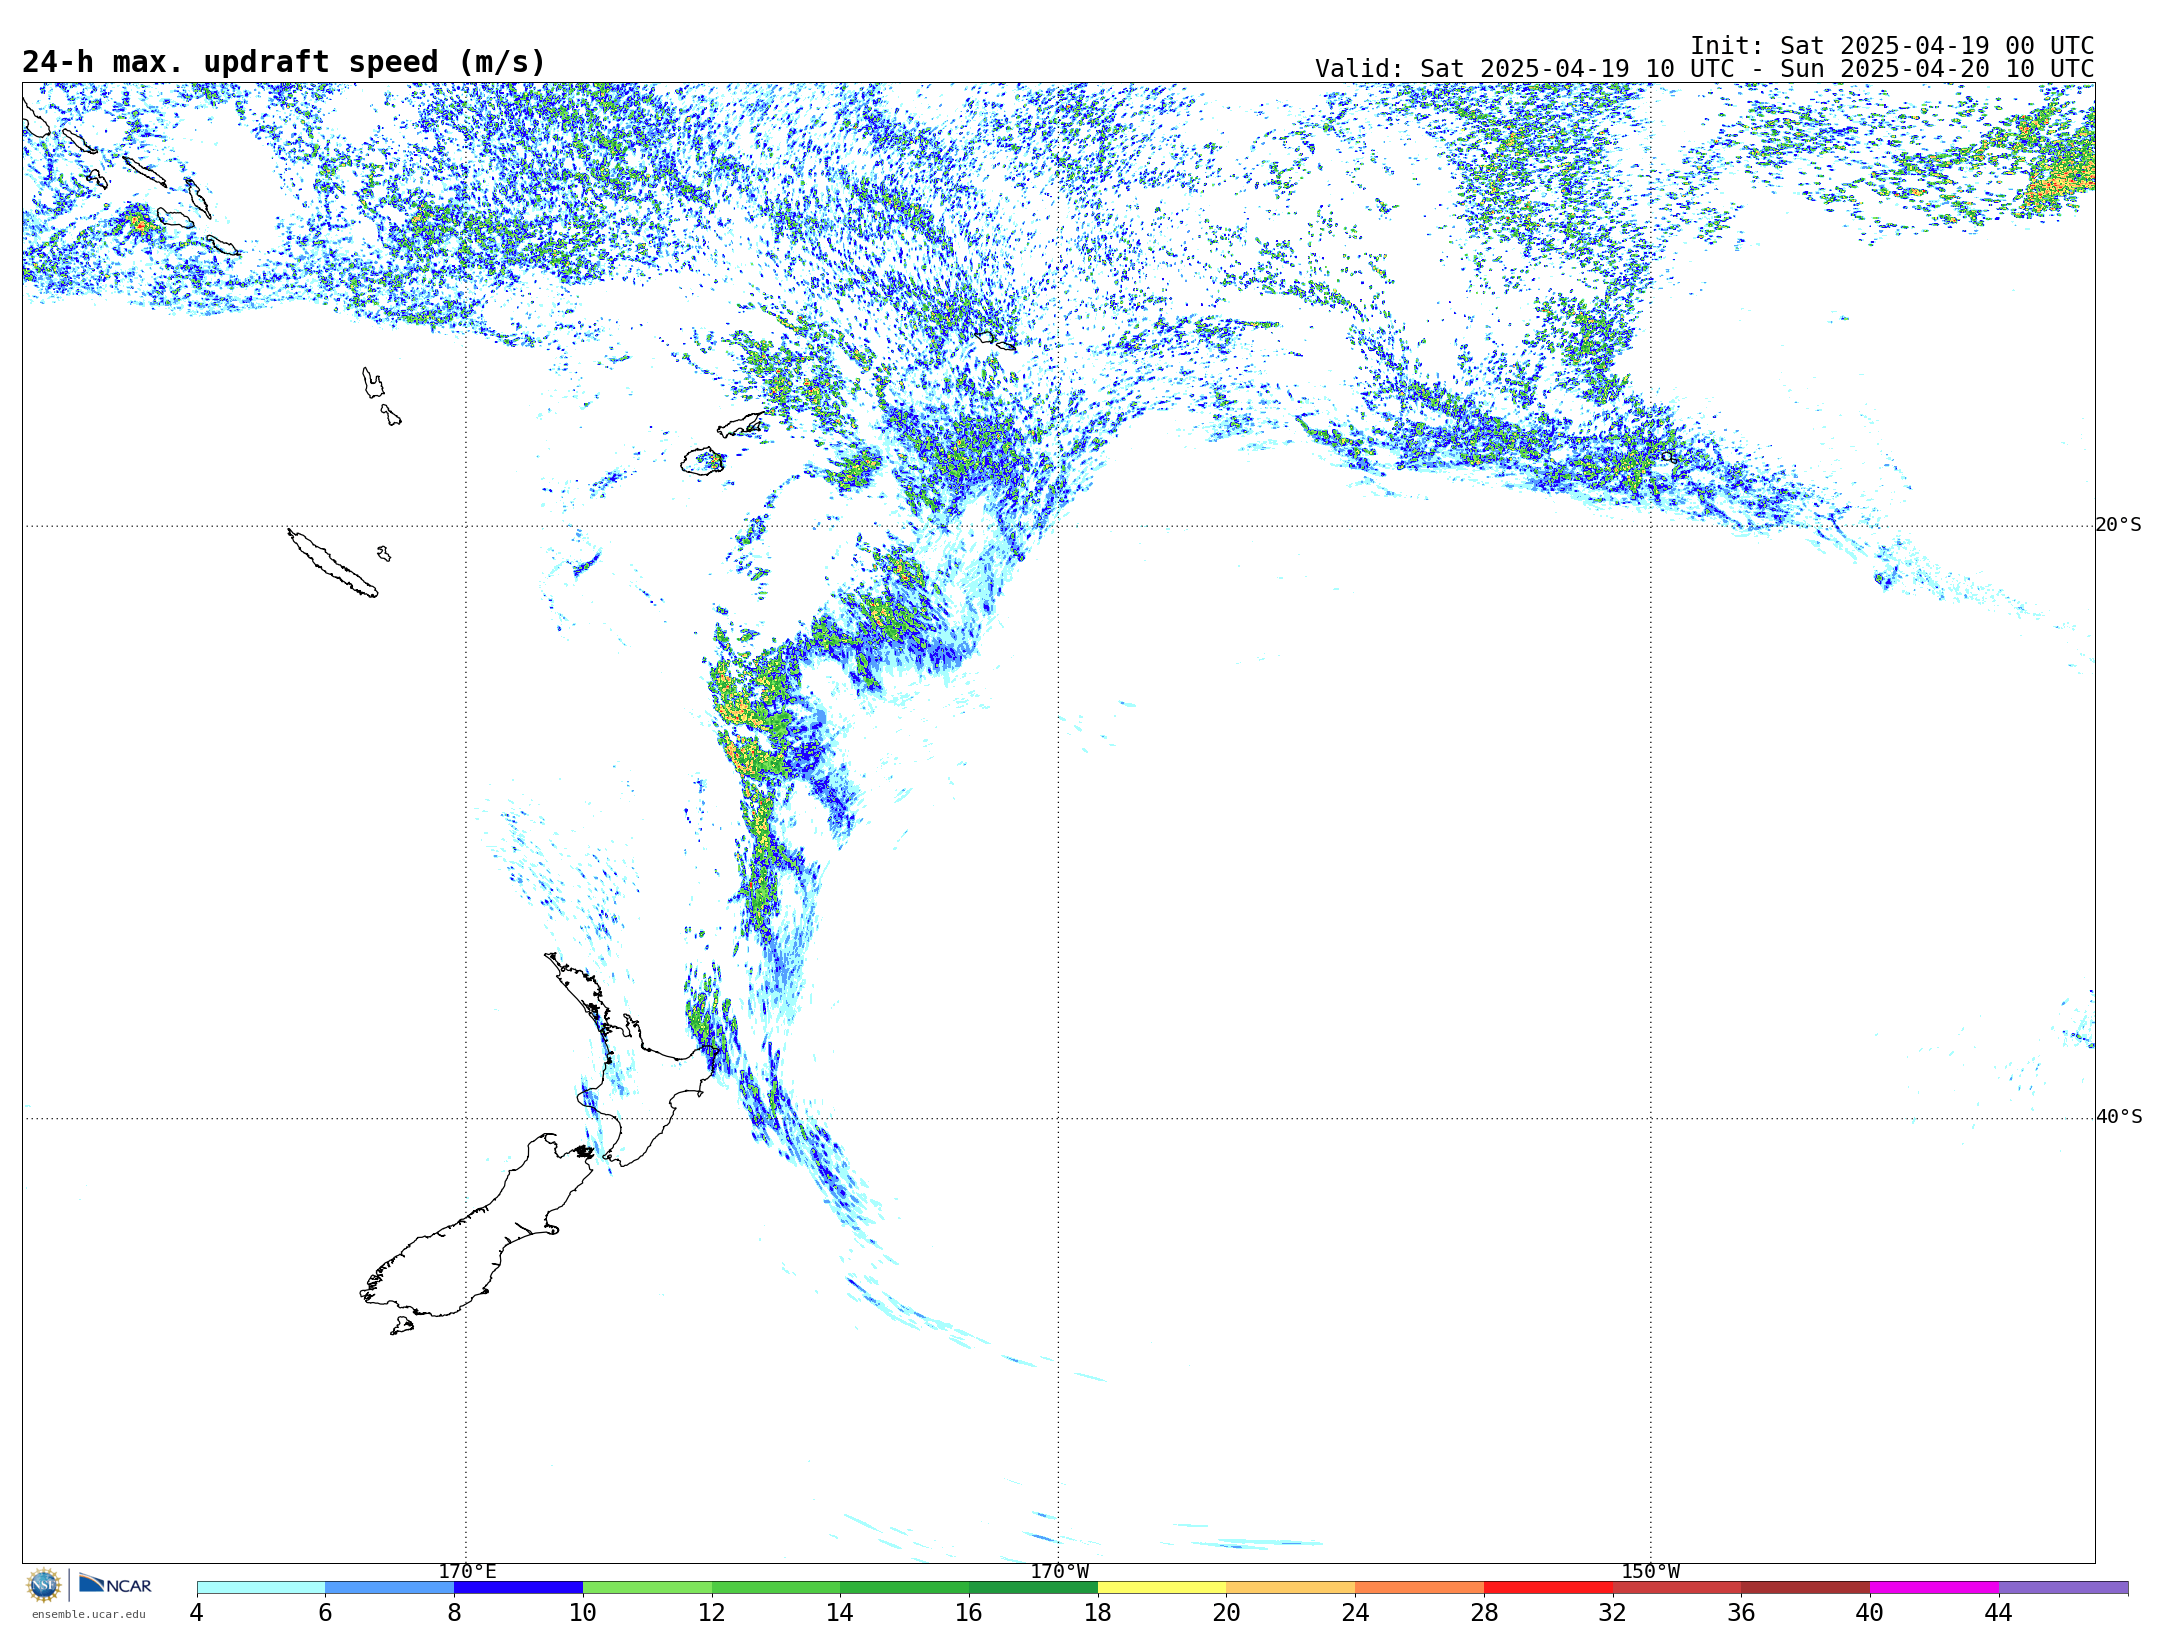Click the 20°S latitude label

pos(2118,525)
